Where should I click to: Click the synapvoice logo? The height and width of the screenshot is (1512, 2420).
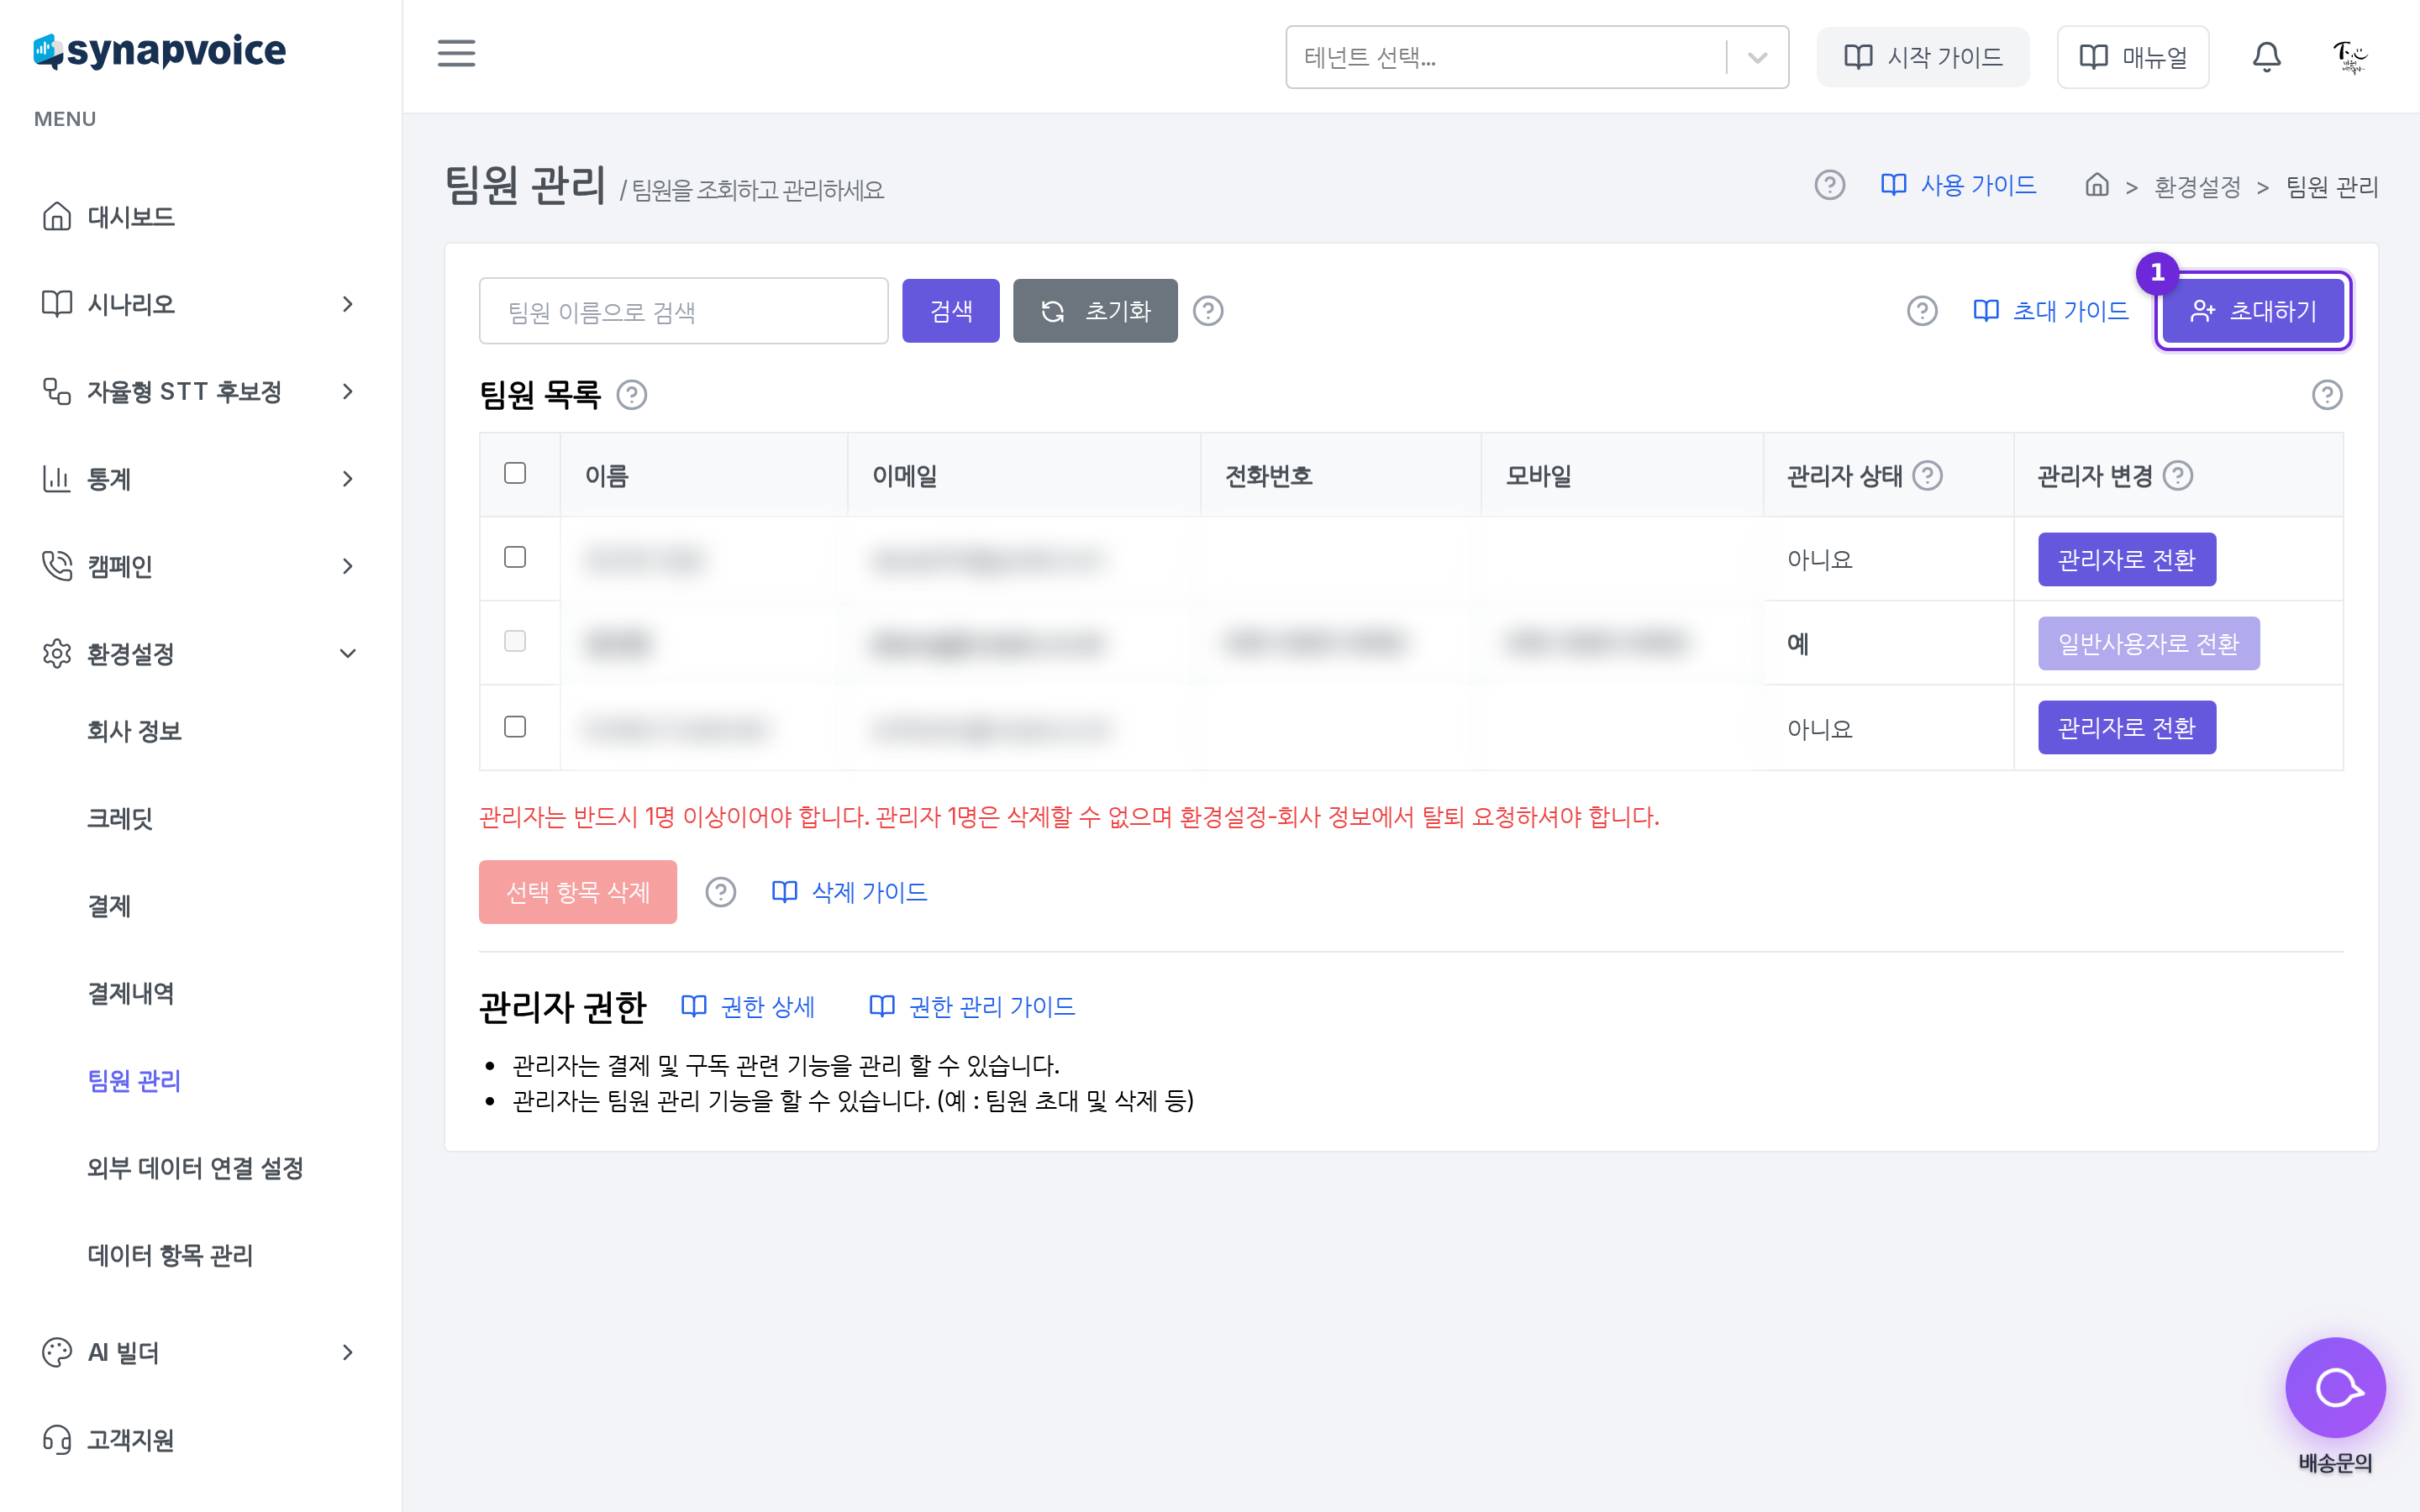point(160,51)
